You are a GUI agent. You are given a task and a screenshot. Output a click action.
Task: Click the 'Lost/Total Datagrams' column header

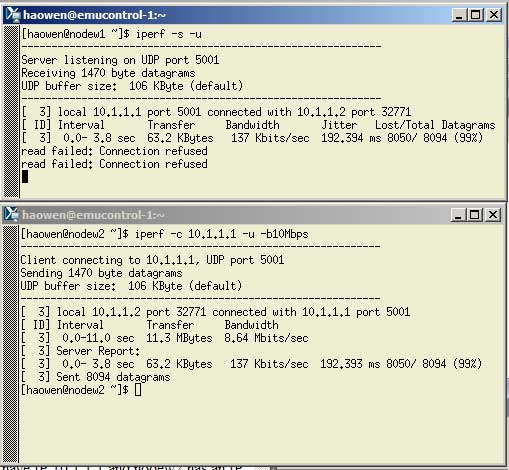point(435,125)
